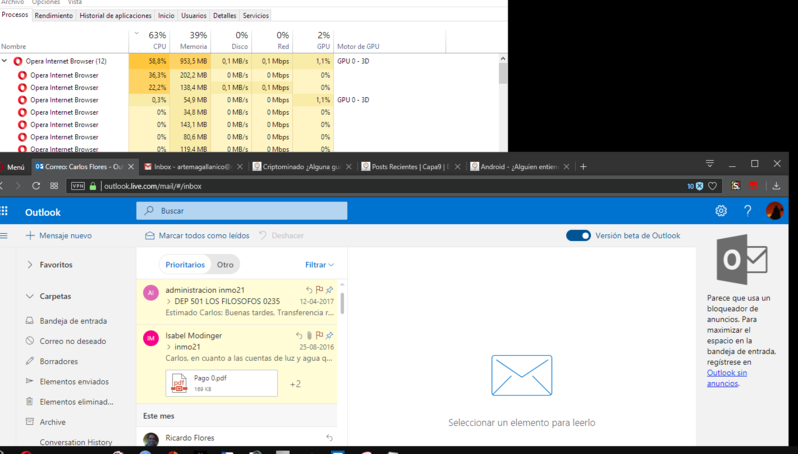Screen dimensions: 798x454
Task: Select Prioritarios inbox view
Action: pyautogui.click(x=185, y=265)
